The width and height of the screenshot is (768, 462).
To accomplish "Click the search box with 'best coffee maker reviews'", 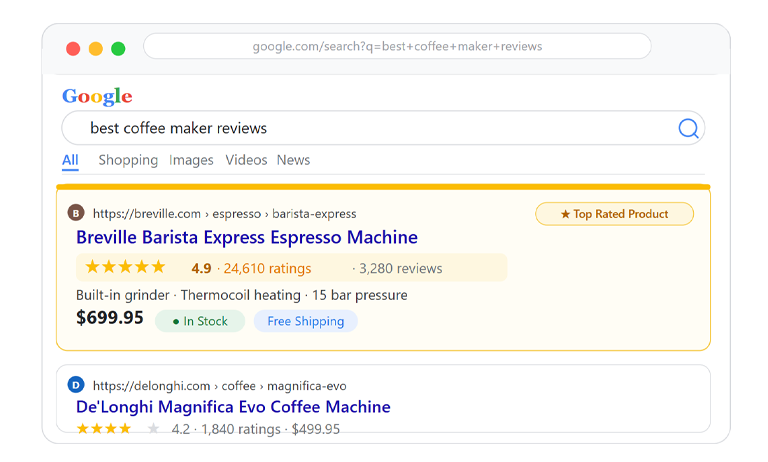I will 383,128.
